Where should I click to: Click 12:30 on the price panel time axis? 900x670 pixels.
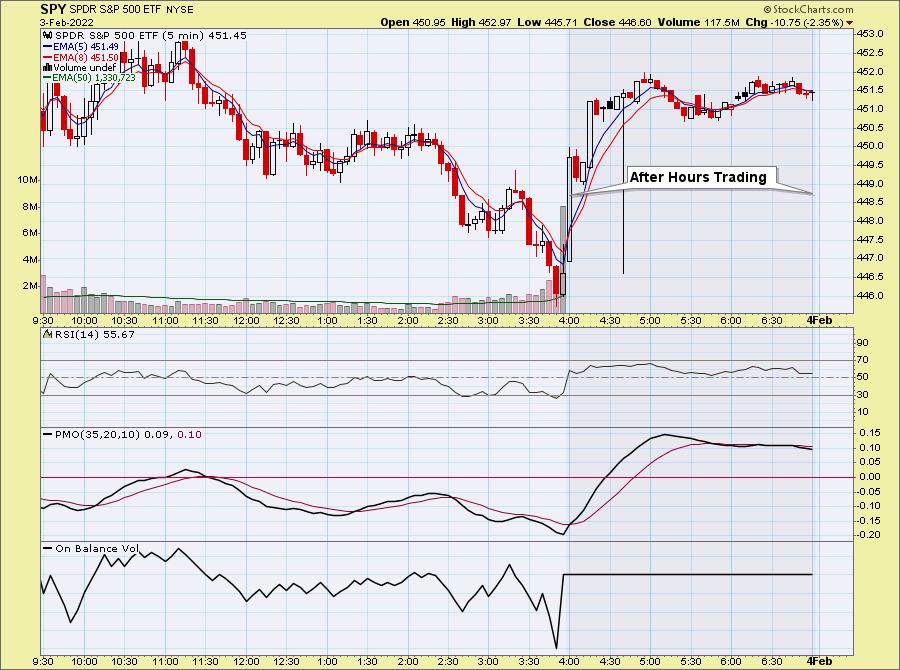[286, 320]
